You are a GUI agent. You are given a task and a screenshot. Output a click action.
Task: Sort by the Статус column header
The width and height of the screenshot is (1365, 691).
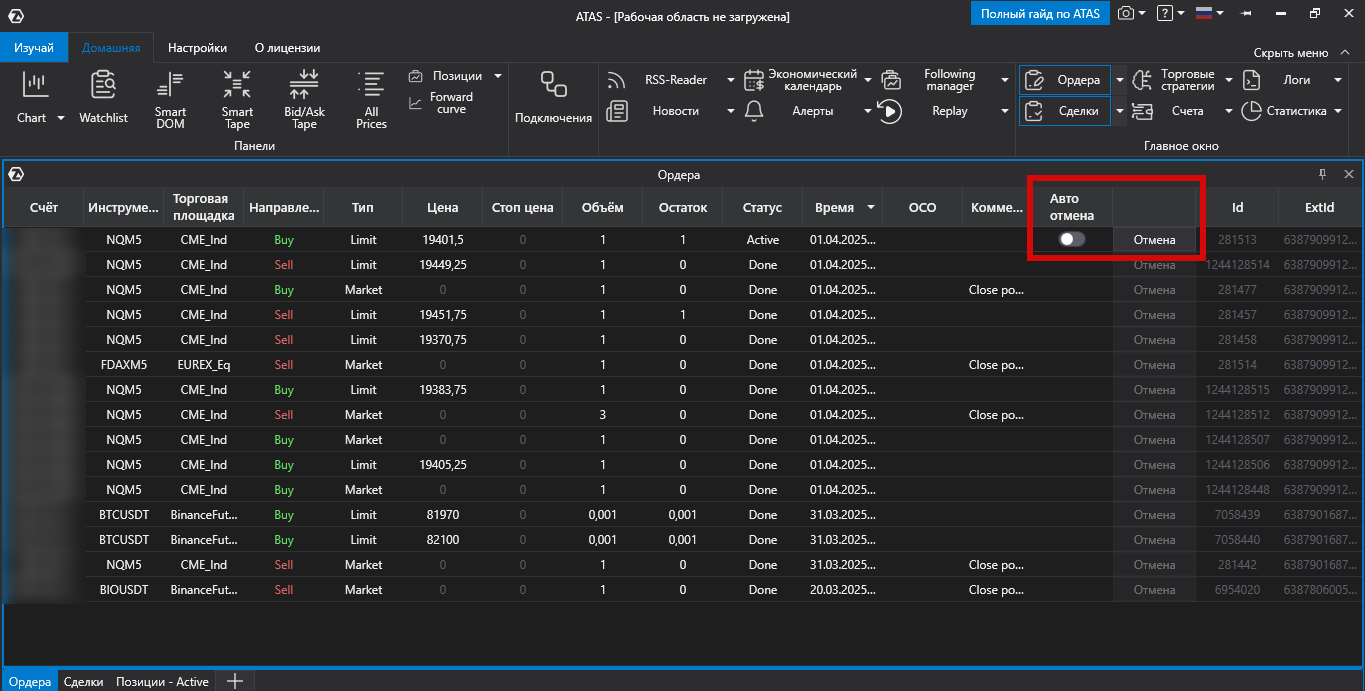tap(762, 208)
